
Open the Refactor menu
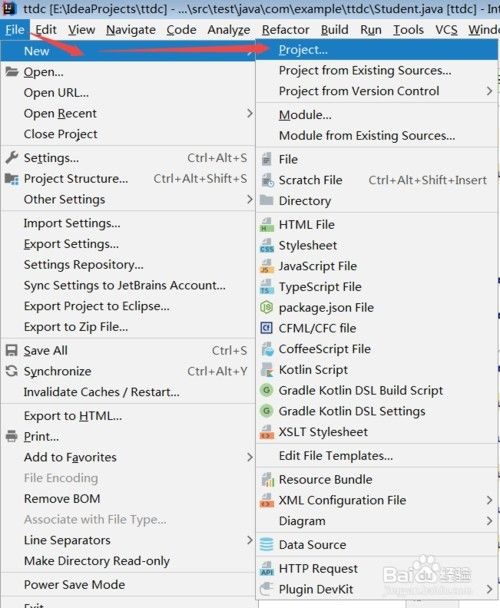285,30
